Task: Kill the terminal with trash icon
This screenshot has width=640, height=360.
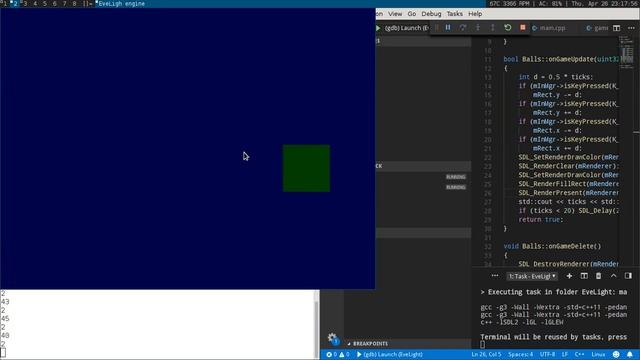Action: pyautogui.click(x=598, y=276)
